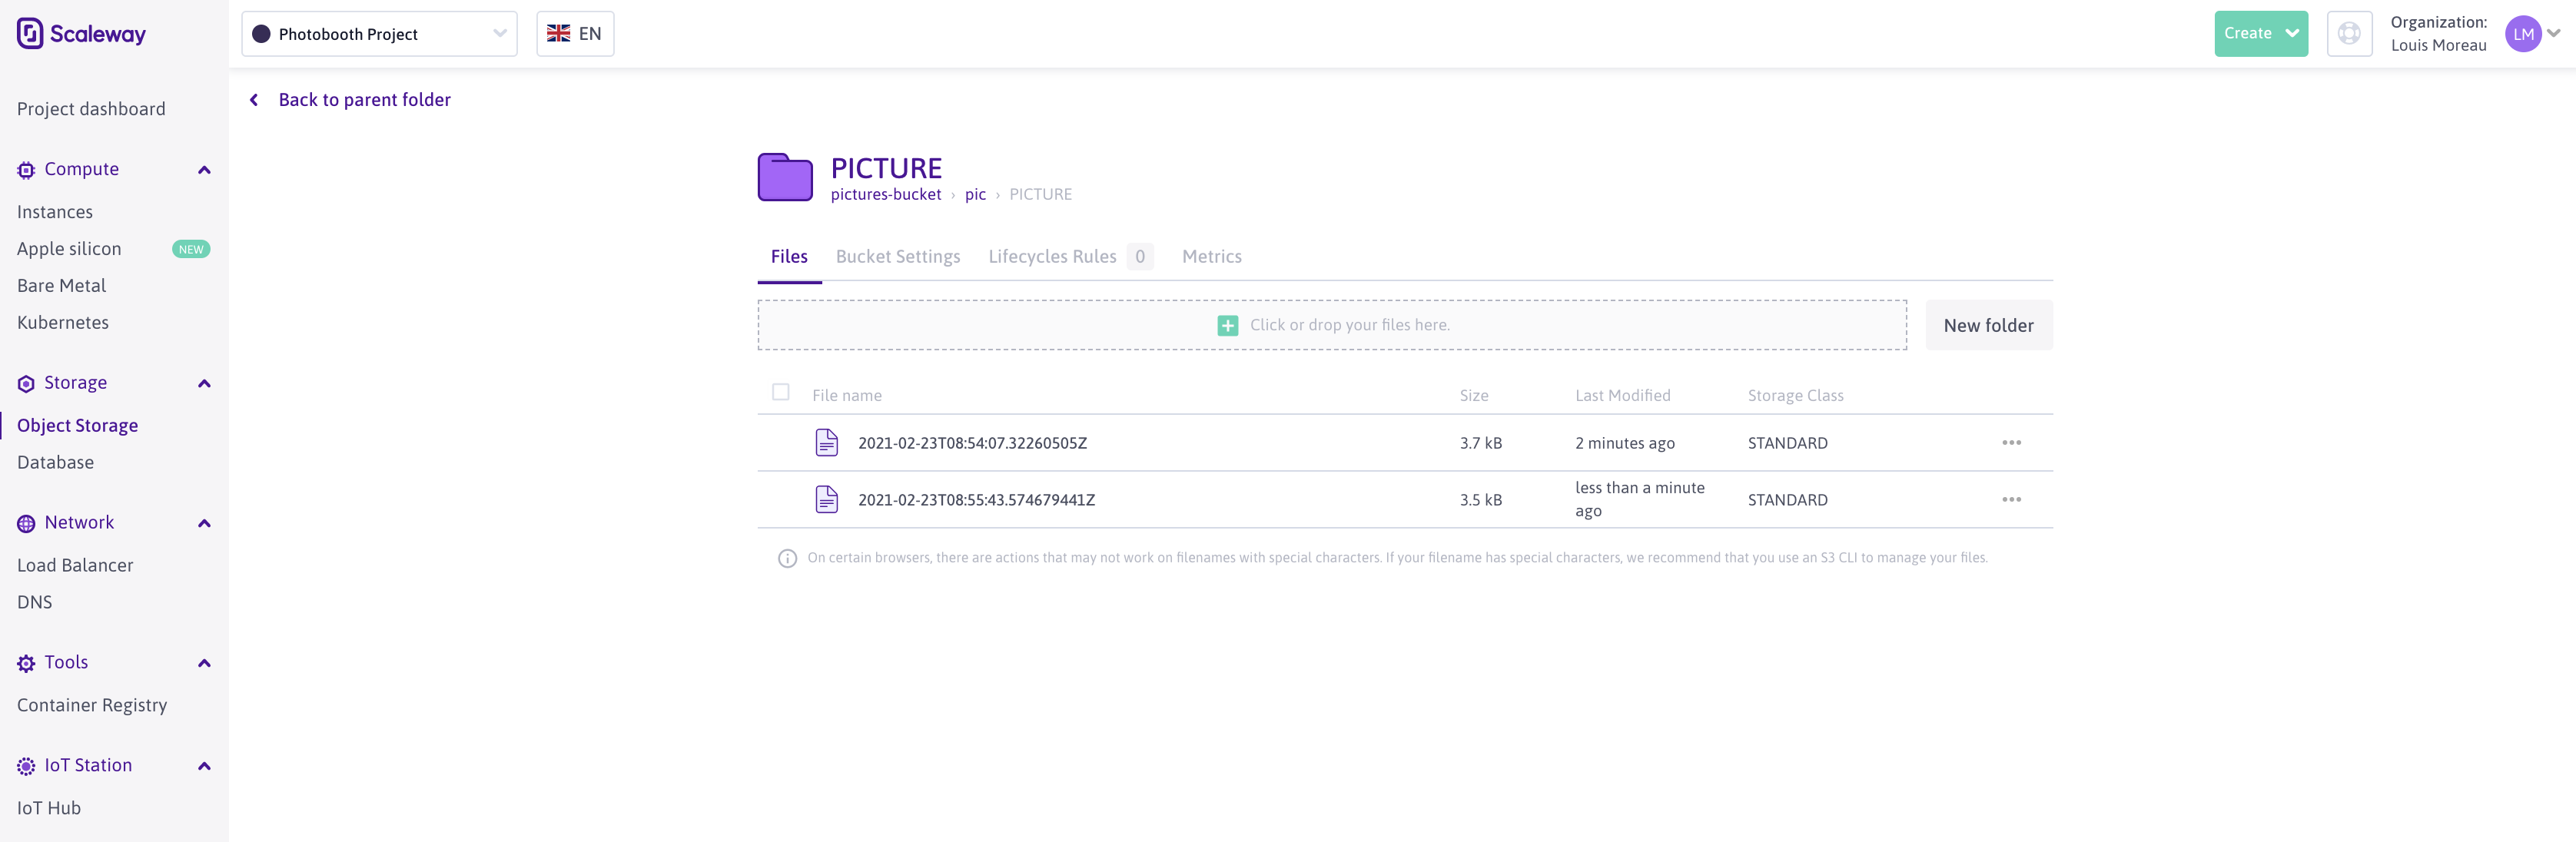Viewport: 2576px width, 842px height.
Task: Open Database in sidebar
Action: (x=55, y=462)
